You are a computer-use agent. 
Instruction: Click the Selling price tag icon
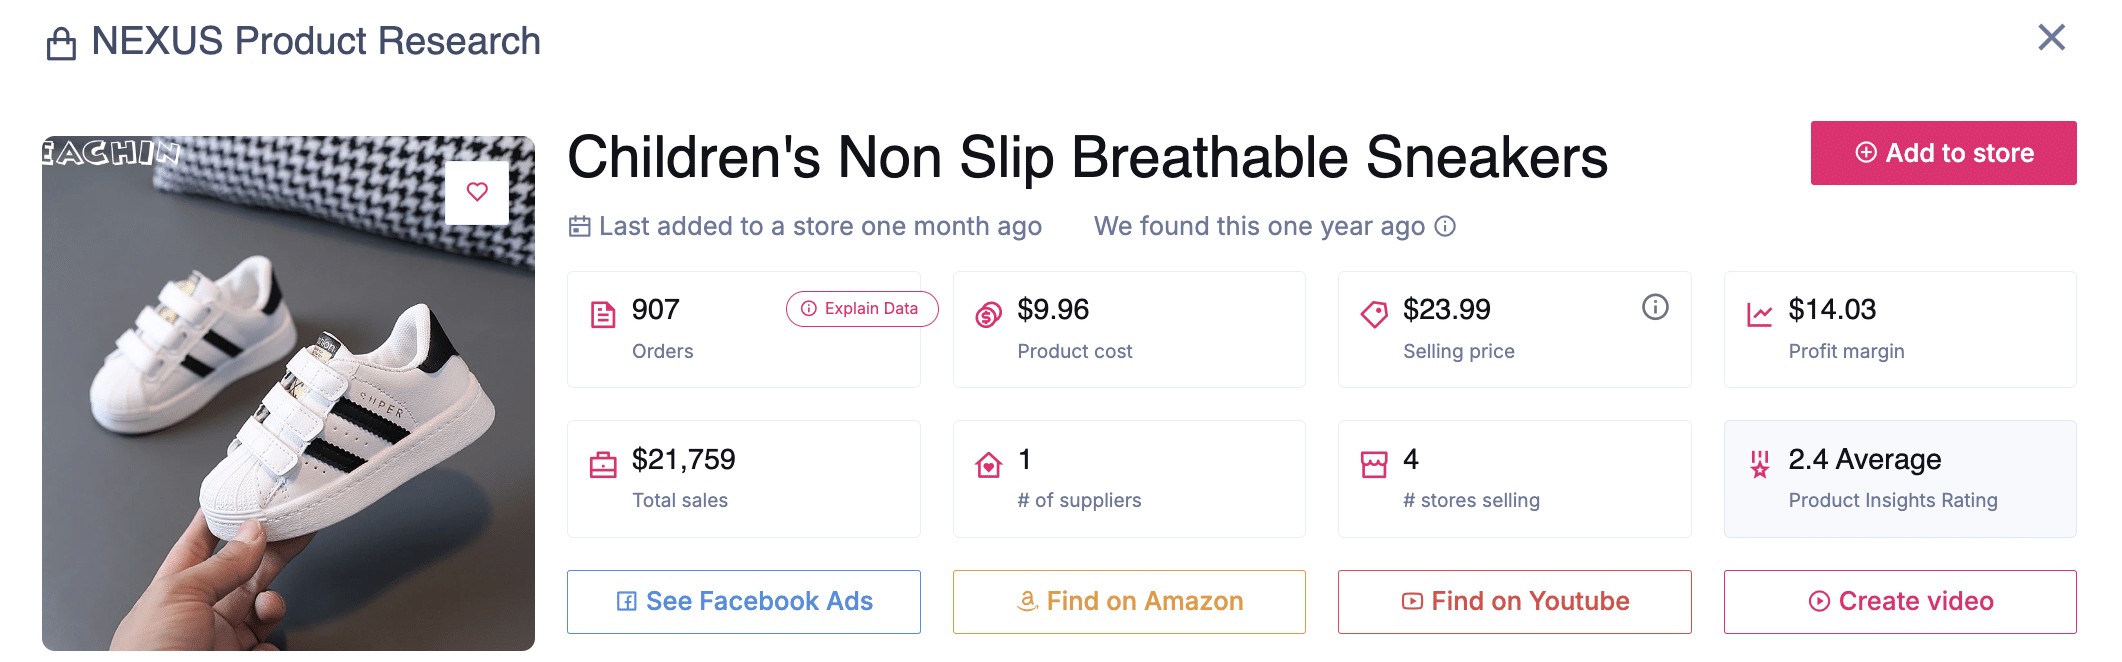1374,315
